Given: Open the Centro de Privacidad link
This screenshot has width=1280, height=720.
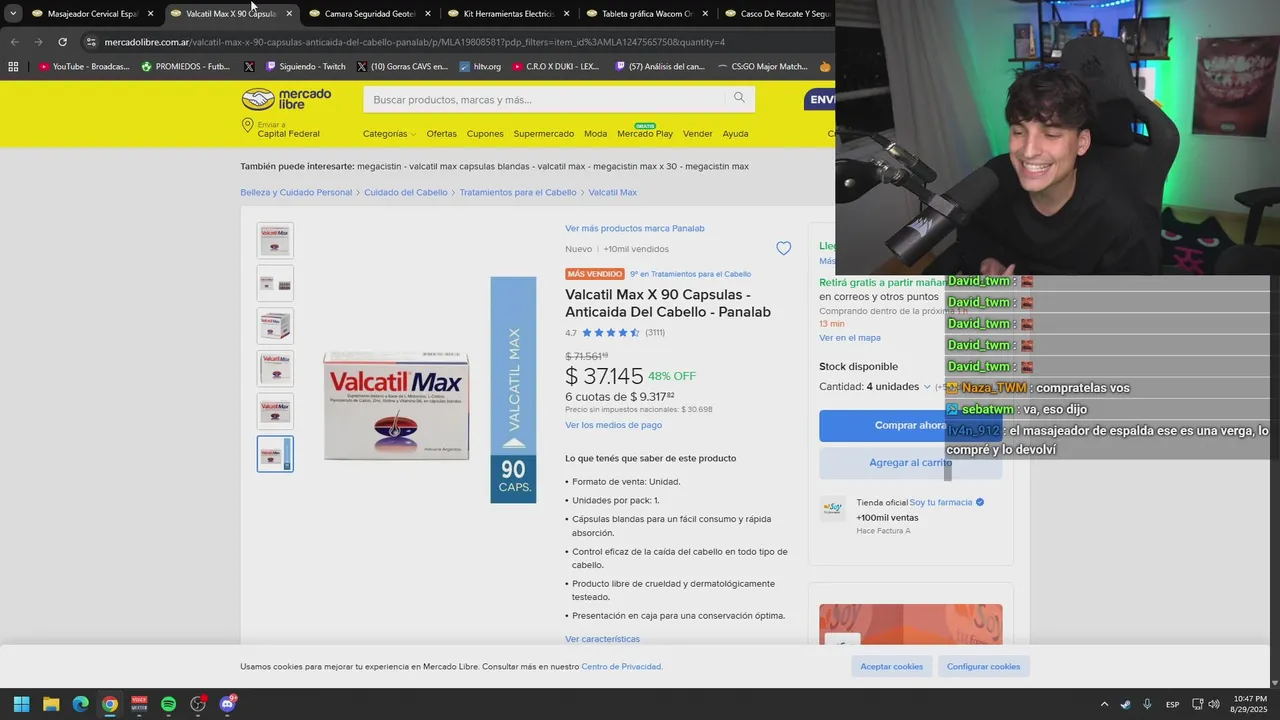Looking at the screenshot, I should 621,666.
